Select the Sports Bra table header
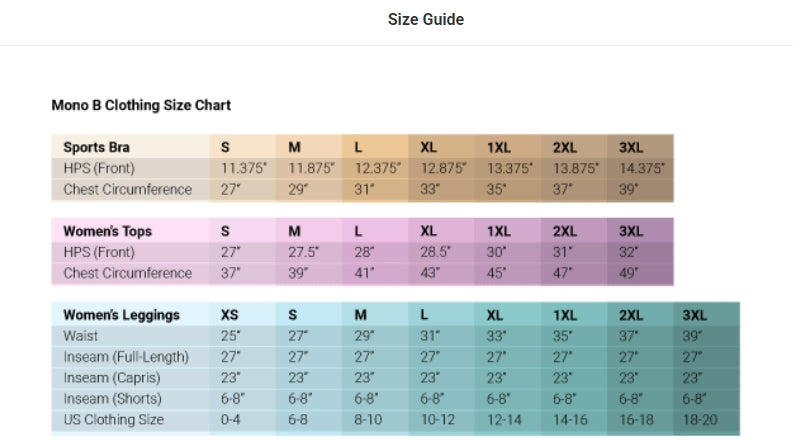 point(92,147)
